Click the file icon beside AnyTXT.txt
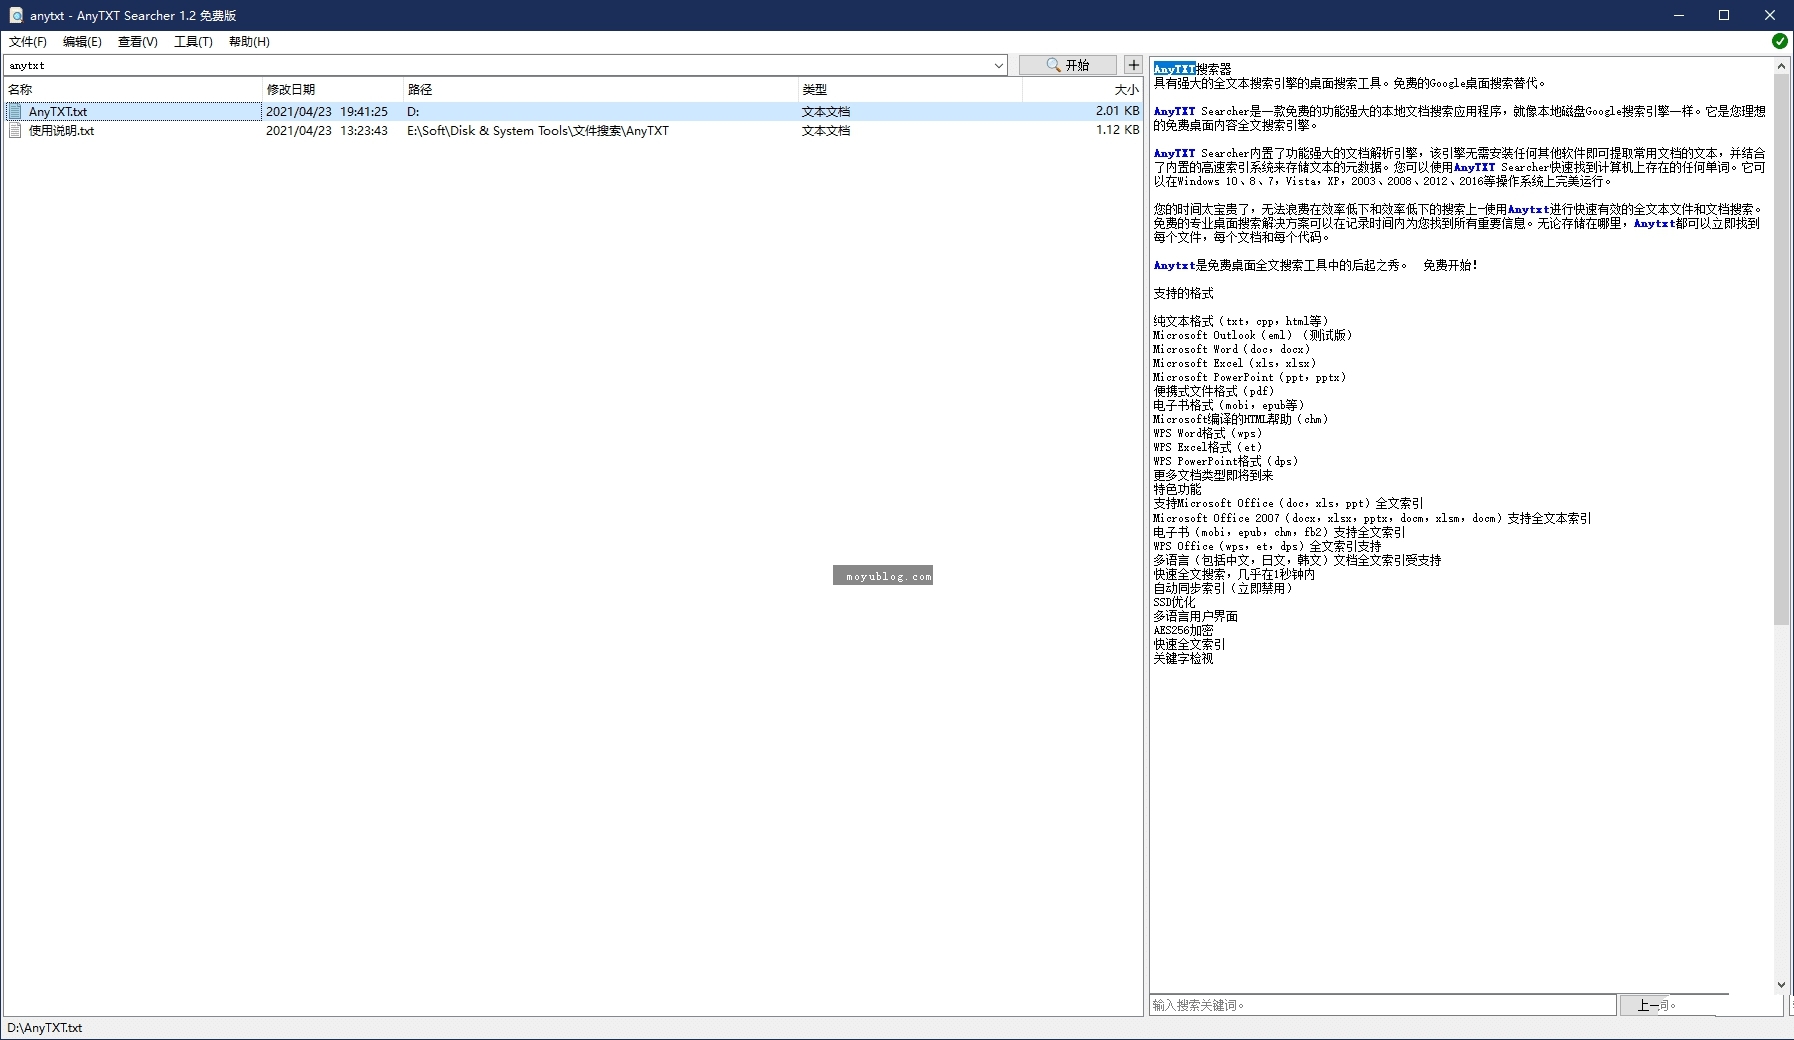Viewport: 1794px width, 1040px height. point(15,112)
